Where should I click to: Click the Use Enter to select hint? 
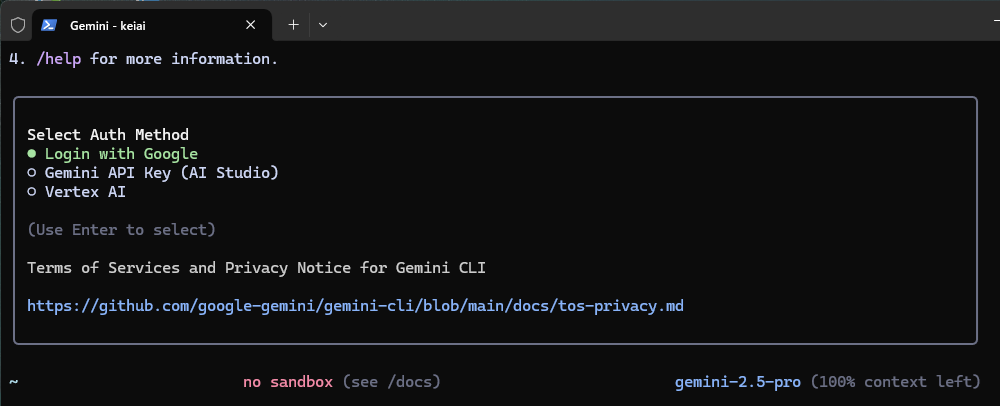coord(121,229)
